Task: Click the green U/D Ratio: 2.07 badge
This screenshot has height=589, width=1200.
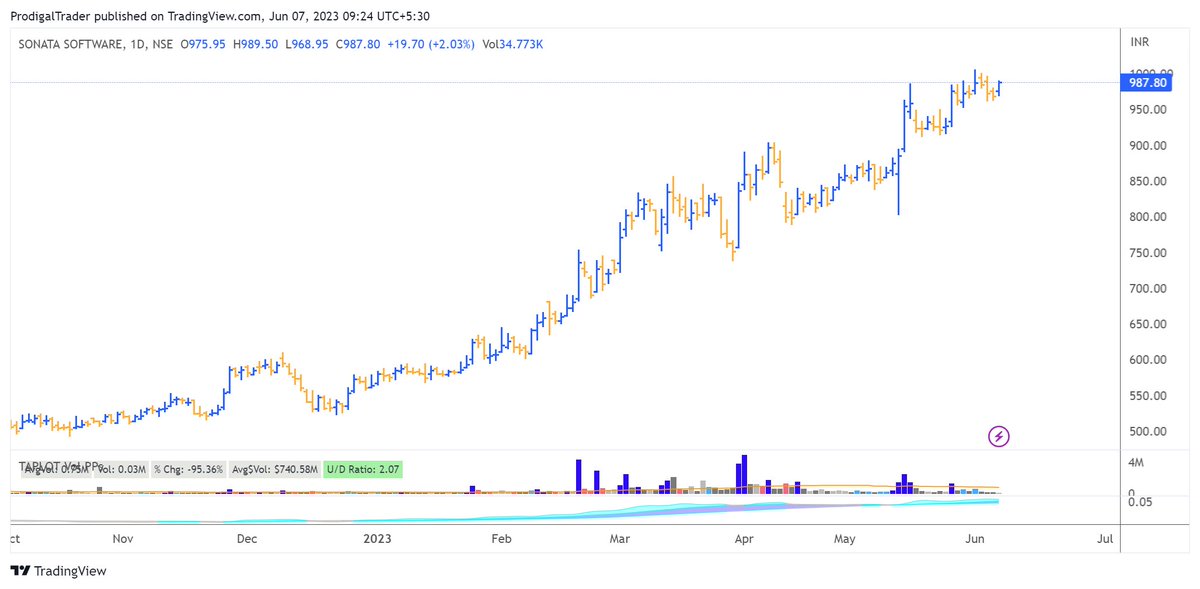Action: pos(362,468)
